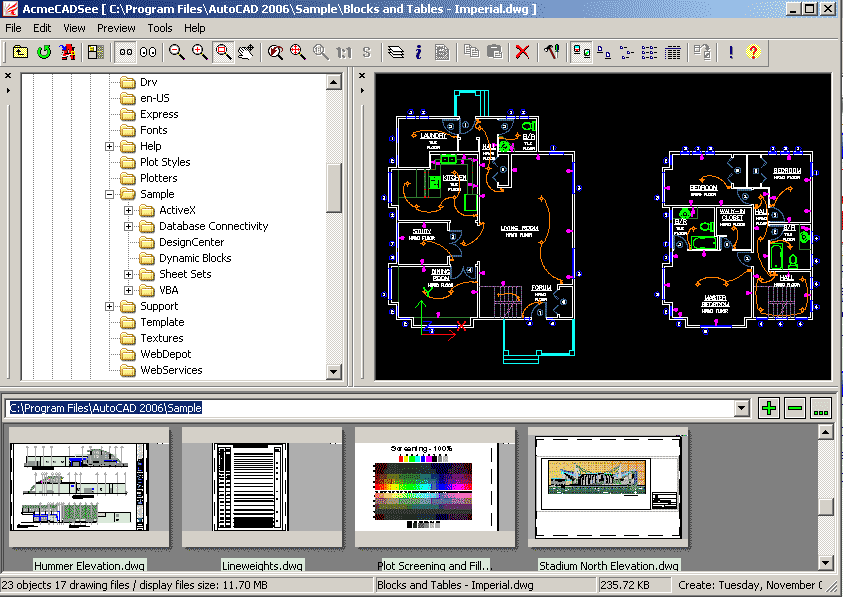Expand the Sheet Sets folder node
The width and height of the screenshot is (843, 597).
coord(128,274)
